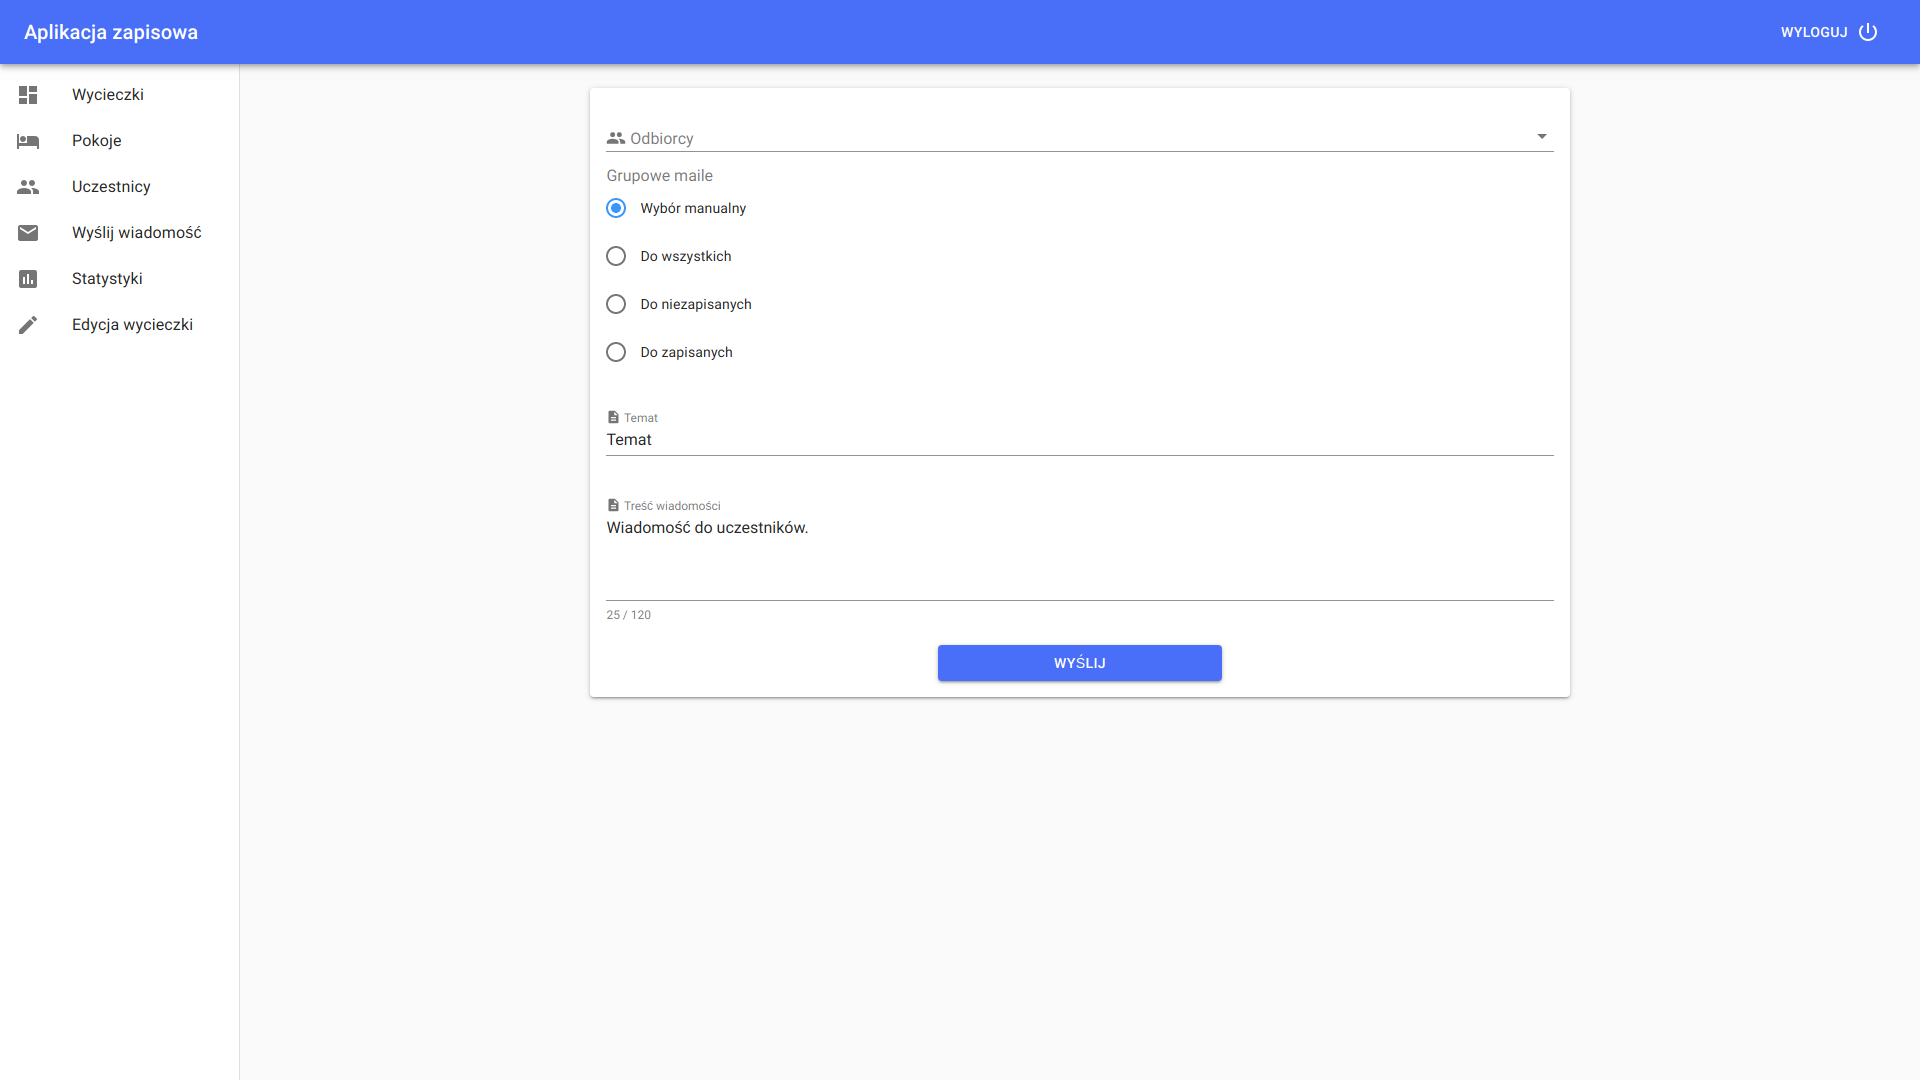The image size is (1920, 1080).
Task: Select the Wybór manualny radio button
Action: pyautogui.click(x=616, y=208)
